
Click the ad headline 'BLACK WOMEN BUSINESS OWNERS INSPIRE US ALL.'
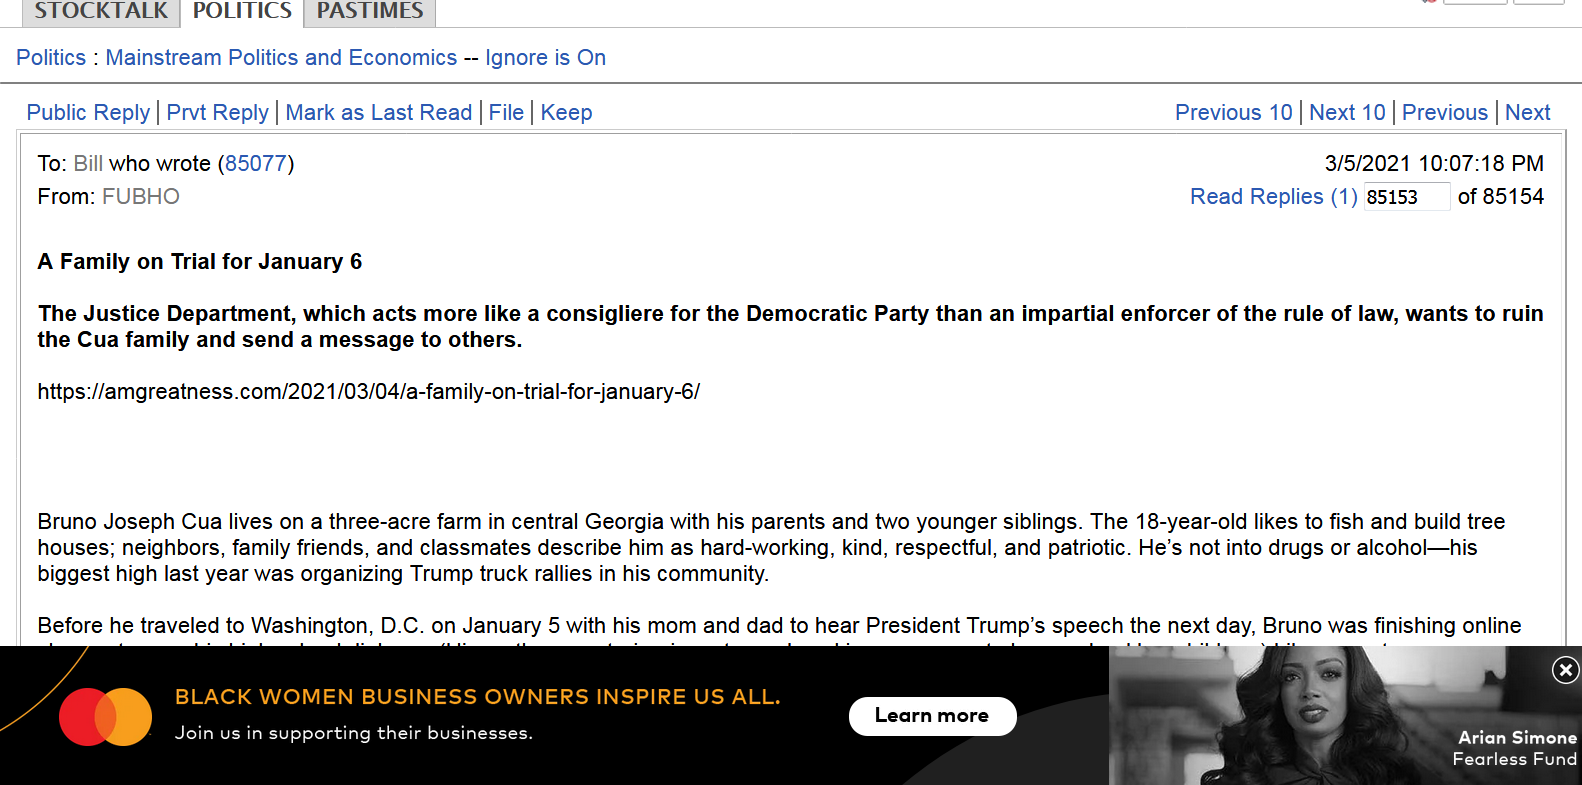pyautogui.click(x=478, y=697)
